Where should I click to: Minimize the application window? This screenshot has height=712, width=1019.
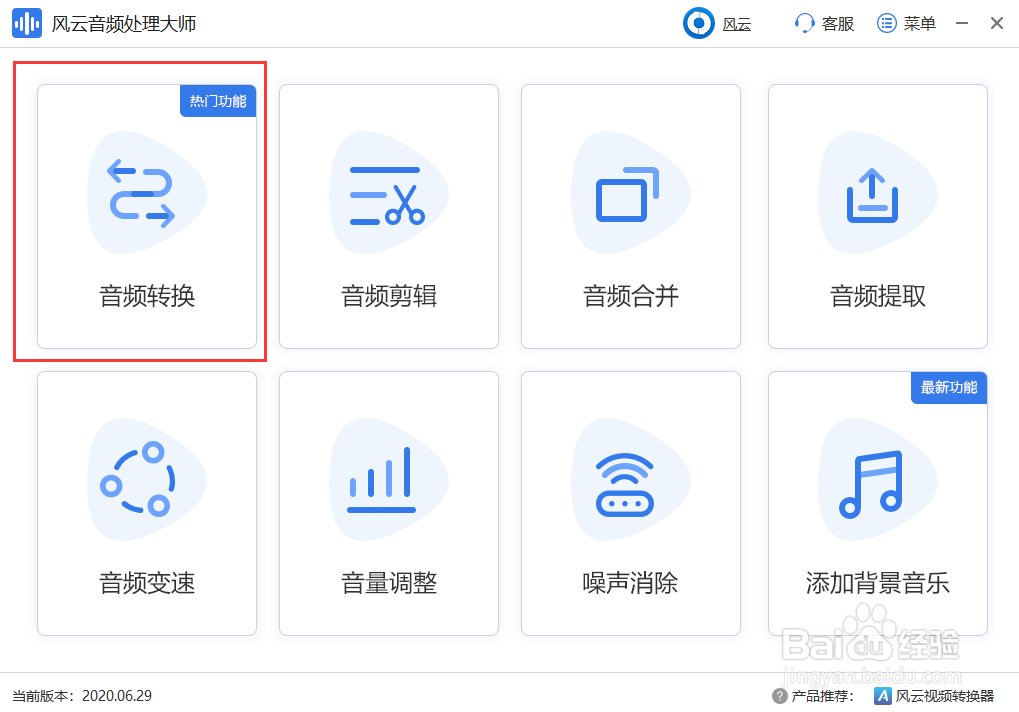pos(959,22)
